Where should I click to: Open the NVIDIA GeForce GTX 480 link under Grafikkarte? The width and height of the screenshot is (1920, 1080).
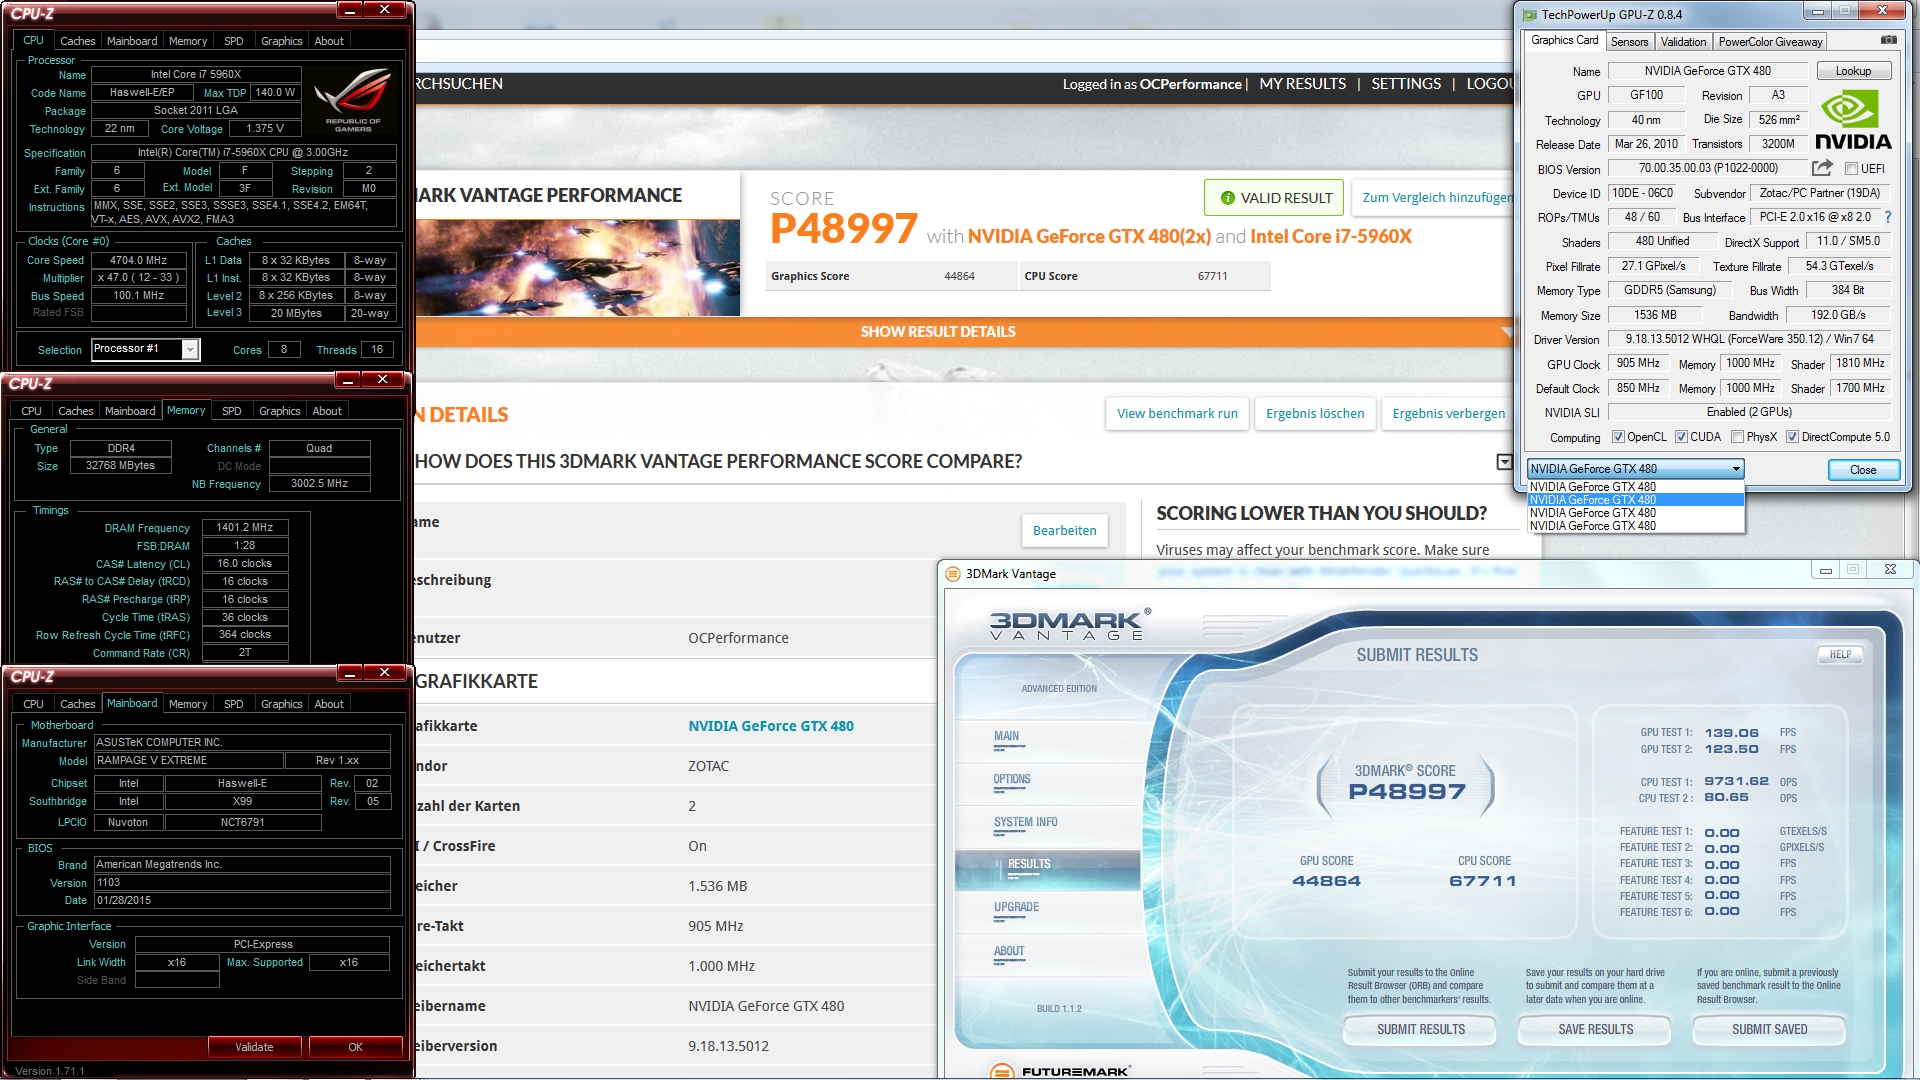770,726
